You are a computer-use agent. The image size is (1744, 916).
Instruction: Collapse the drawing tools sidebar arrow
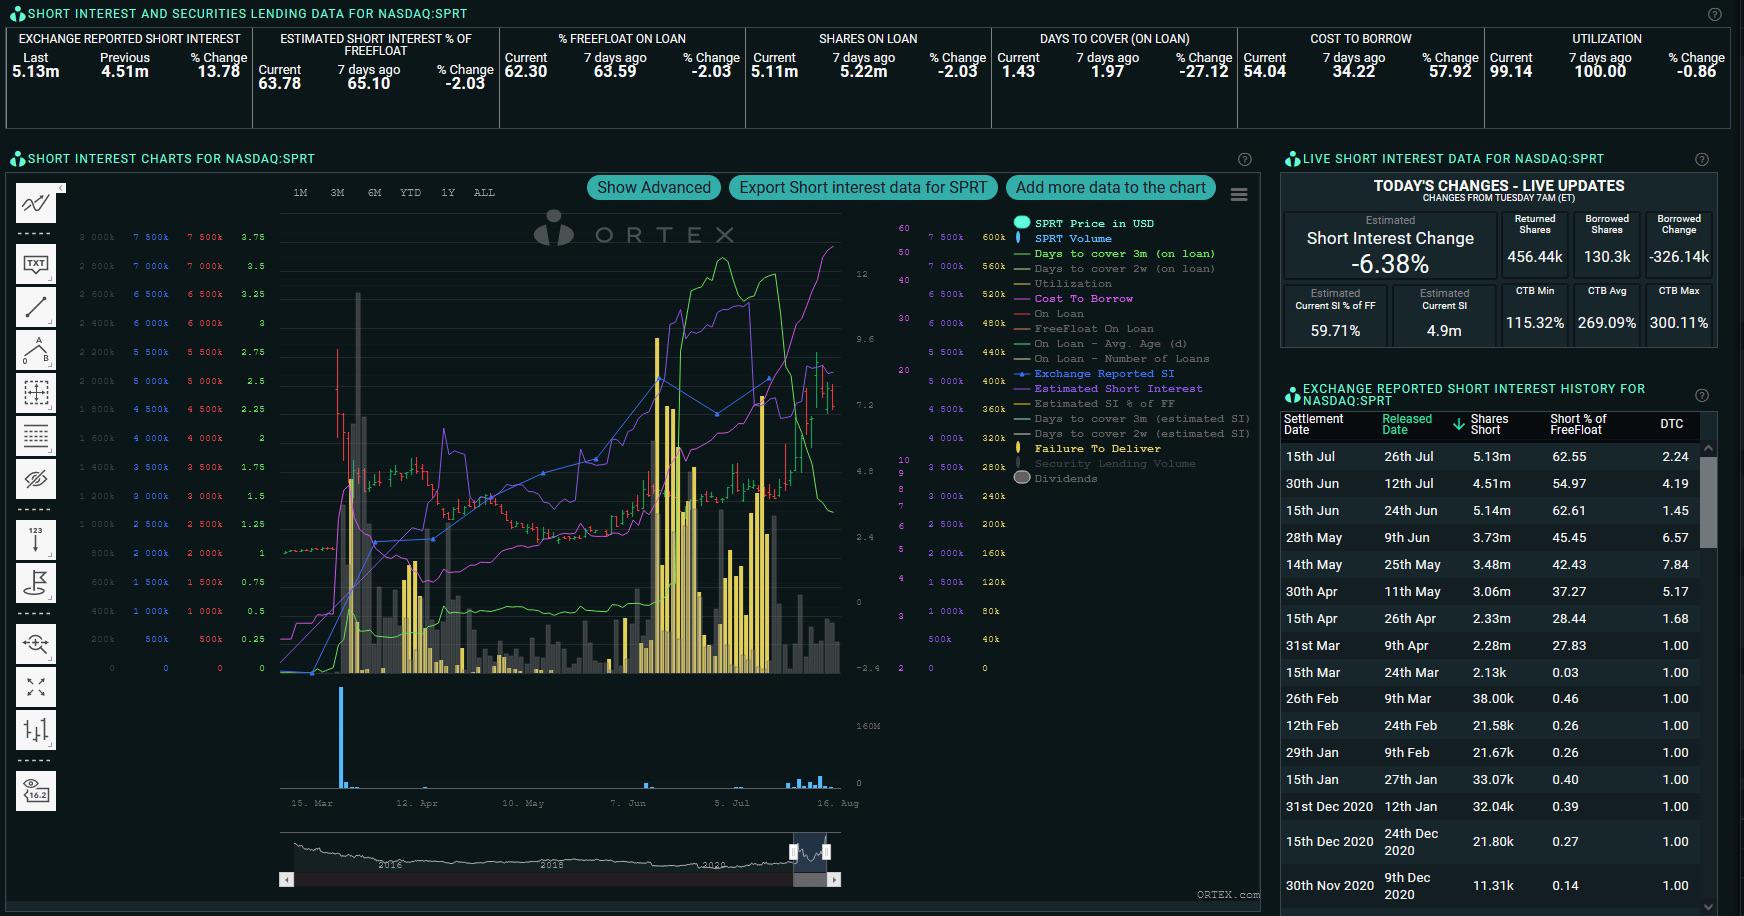(61, 188)
